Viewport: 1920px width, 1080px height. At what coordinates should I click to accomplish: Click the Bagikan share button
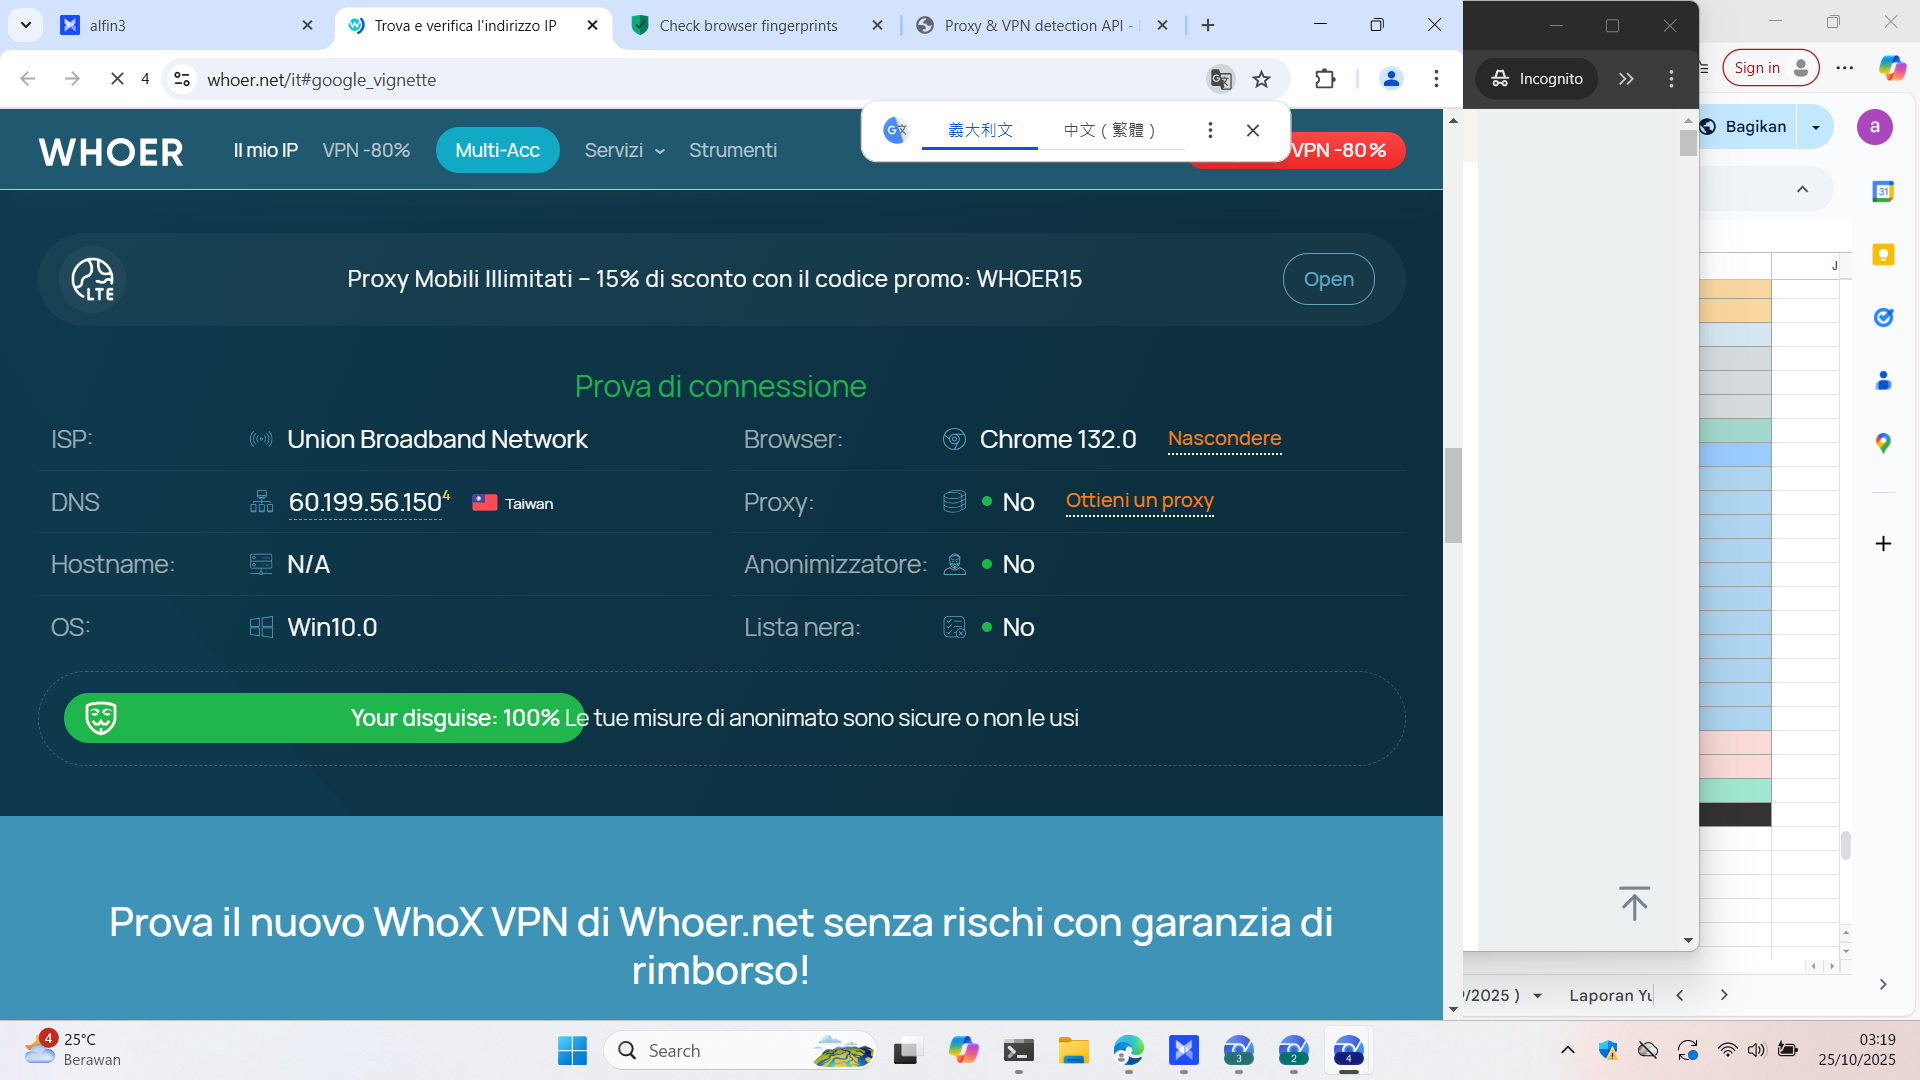coord(1747,127)
